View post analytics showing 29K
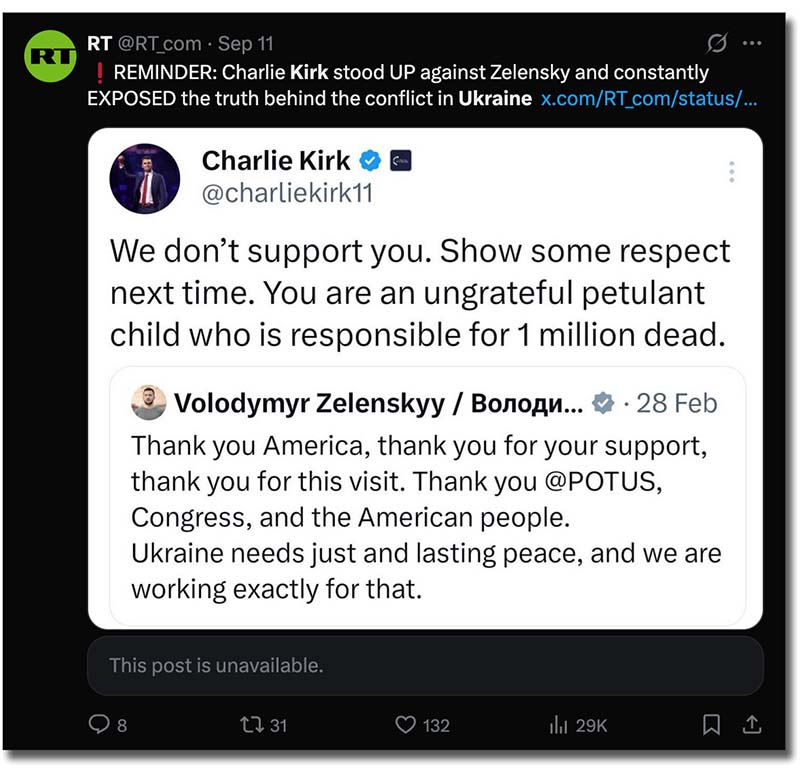Viewport: 800px width, 784px height. pos(560,725)
